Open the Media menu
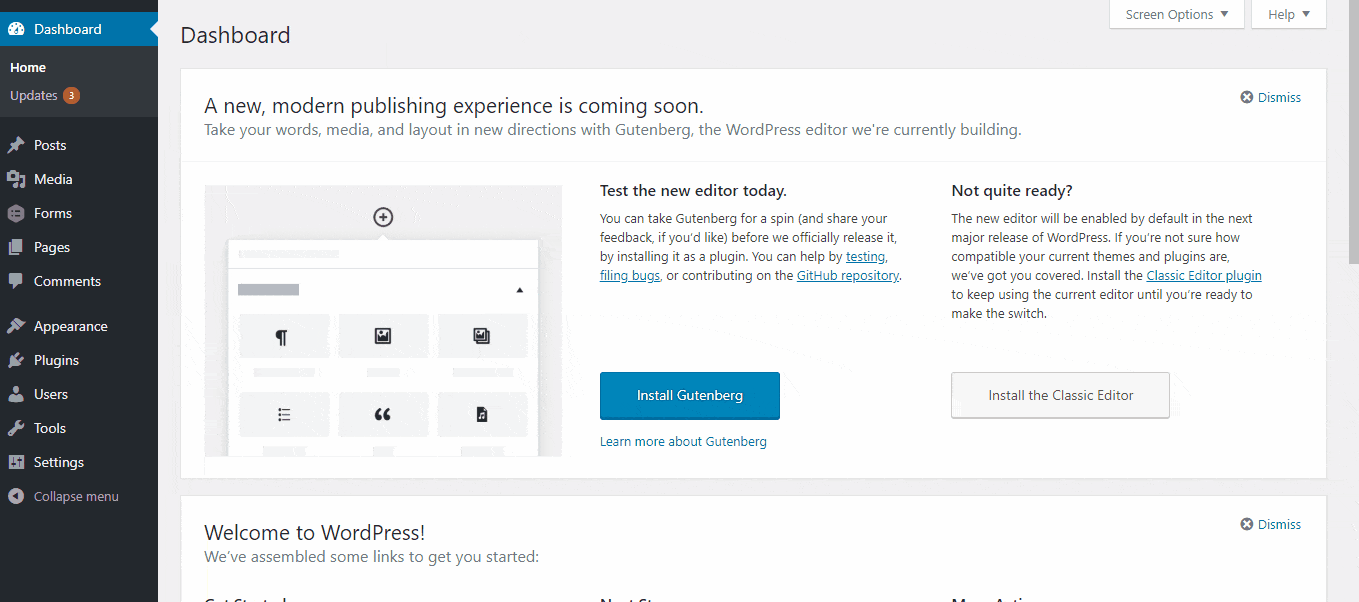 tap(79, 179)
